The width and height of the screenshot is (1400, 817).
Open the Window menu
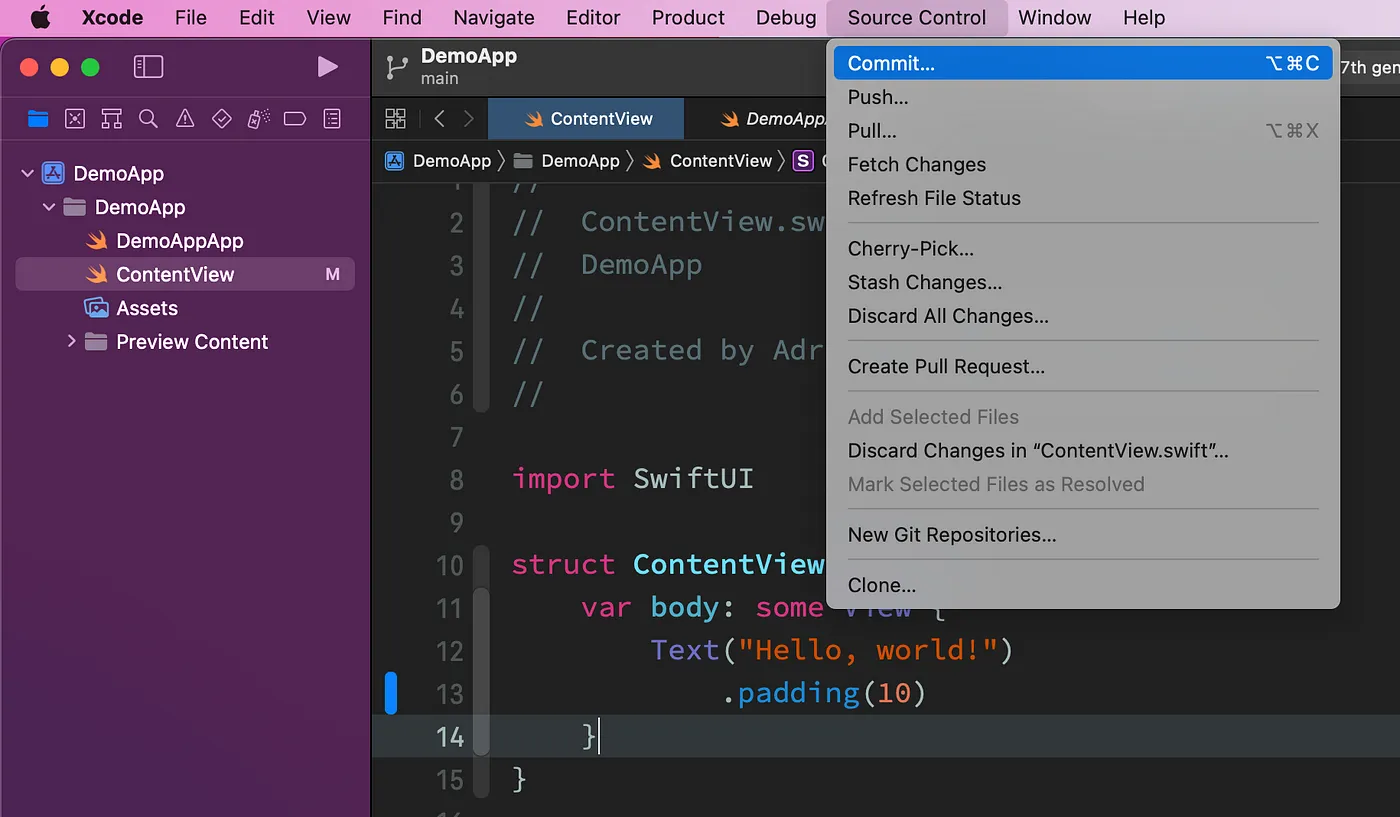coord(1054,17)
